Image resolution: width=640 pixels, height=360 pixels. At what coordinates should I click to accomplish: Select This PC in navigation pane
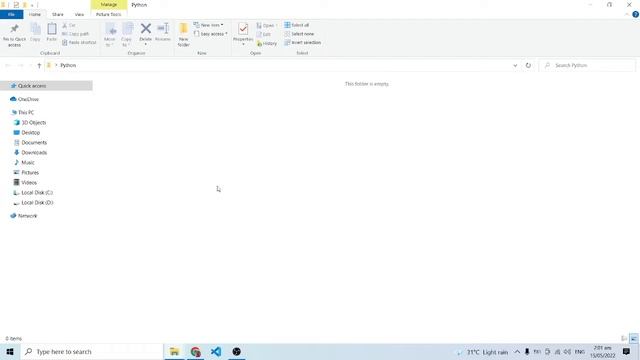(22, 112)
